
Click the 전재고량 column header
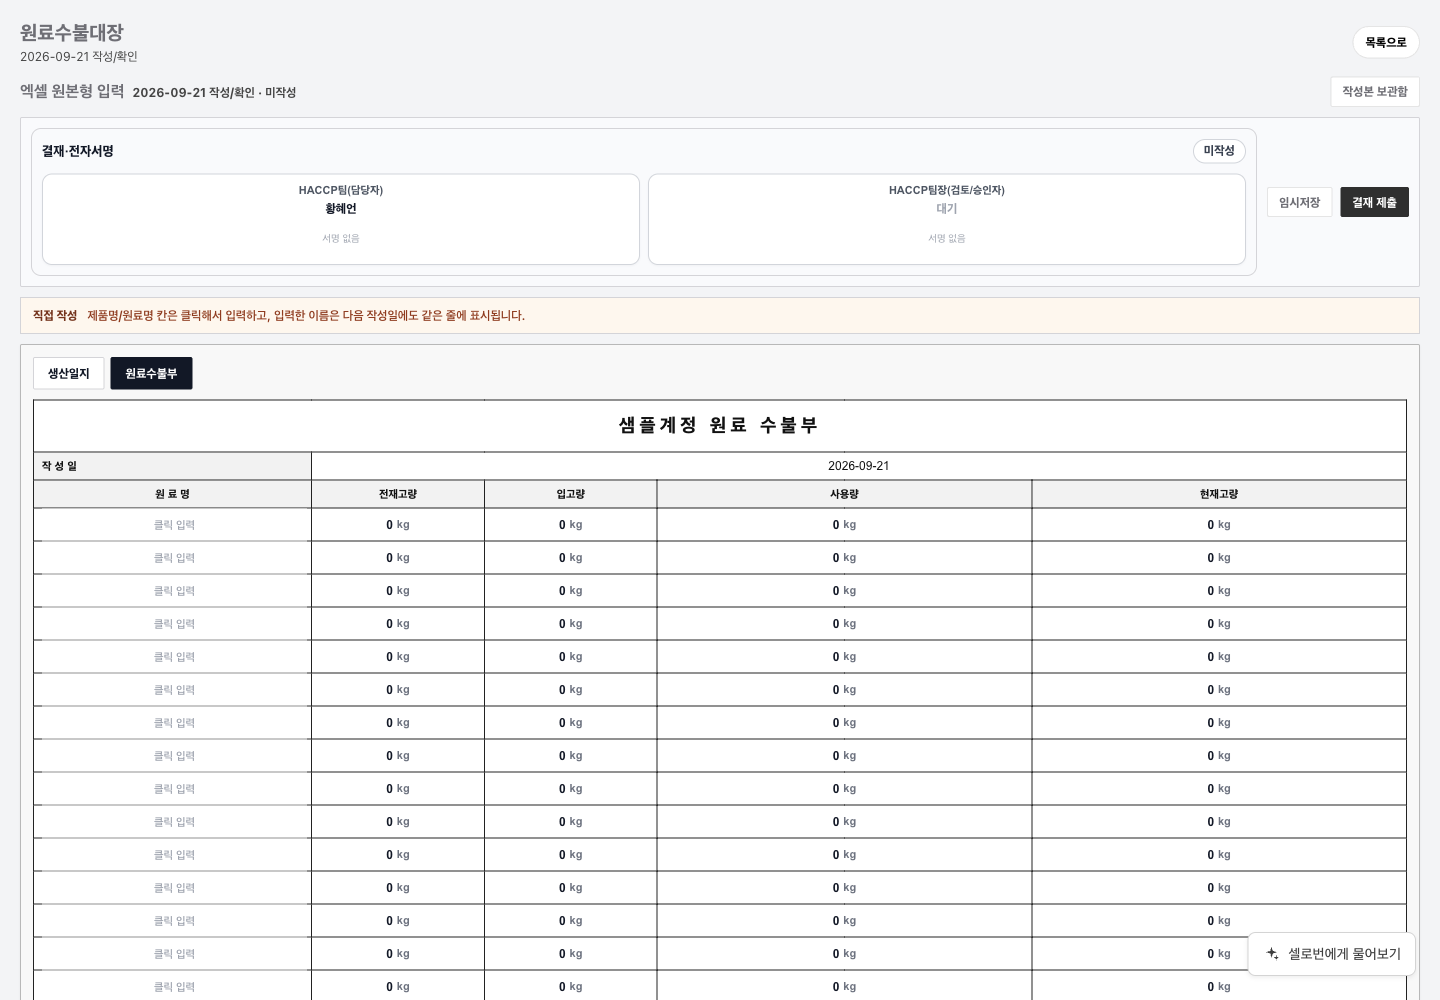click(x=398, y=494)
